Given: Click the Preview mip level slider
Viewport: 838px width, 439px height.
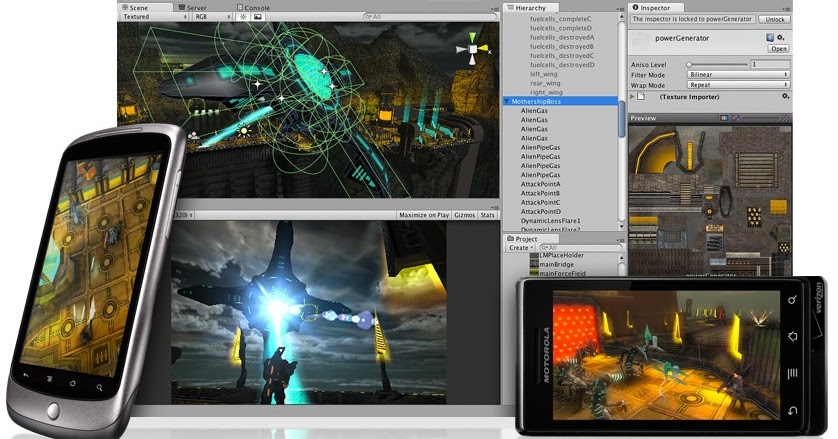Looking at the screenshot, I should pyautogui.click(x=760, y=118).
